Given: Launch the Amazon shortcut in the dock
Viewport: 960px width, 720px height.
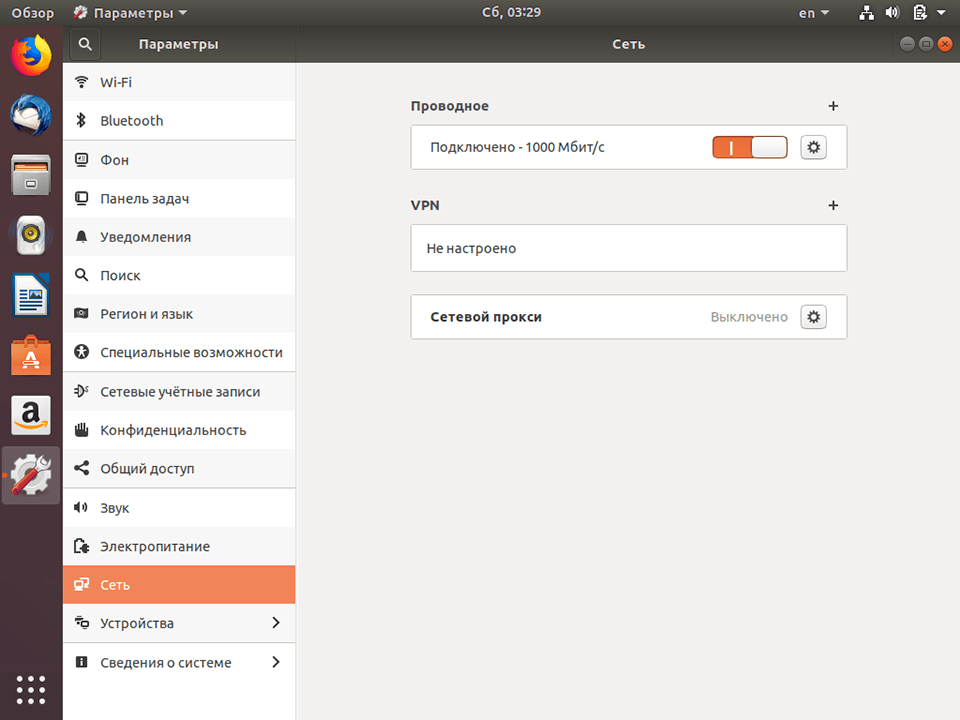Looking at the screenshot, I should [x=30, y=414].
